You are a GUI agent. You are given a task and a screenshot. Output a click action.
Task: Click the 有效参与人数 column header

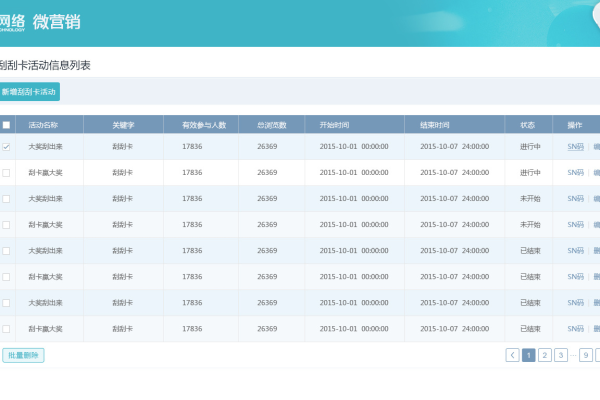[x=204, y=125]
